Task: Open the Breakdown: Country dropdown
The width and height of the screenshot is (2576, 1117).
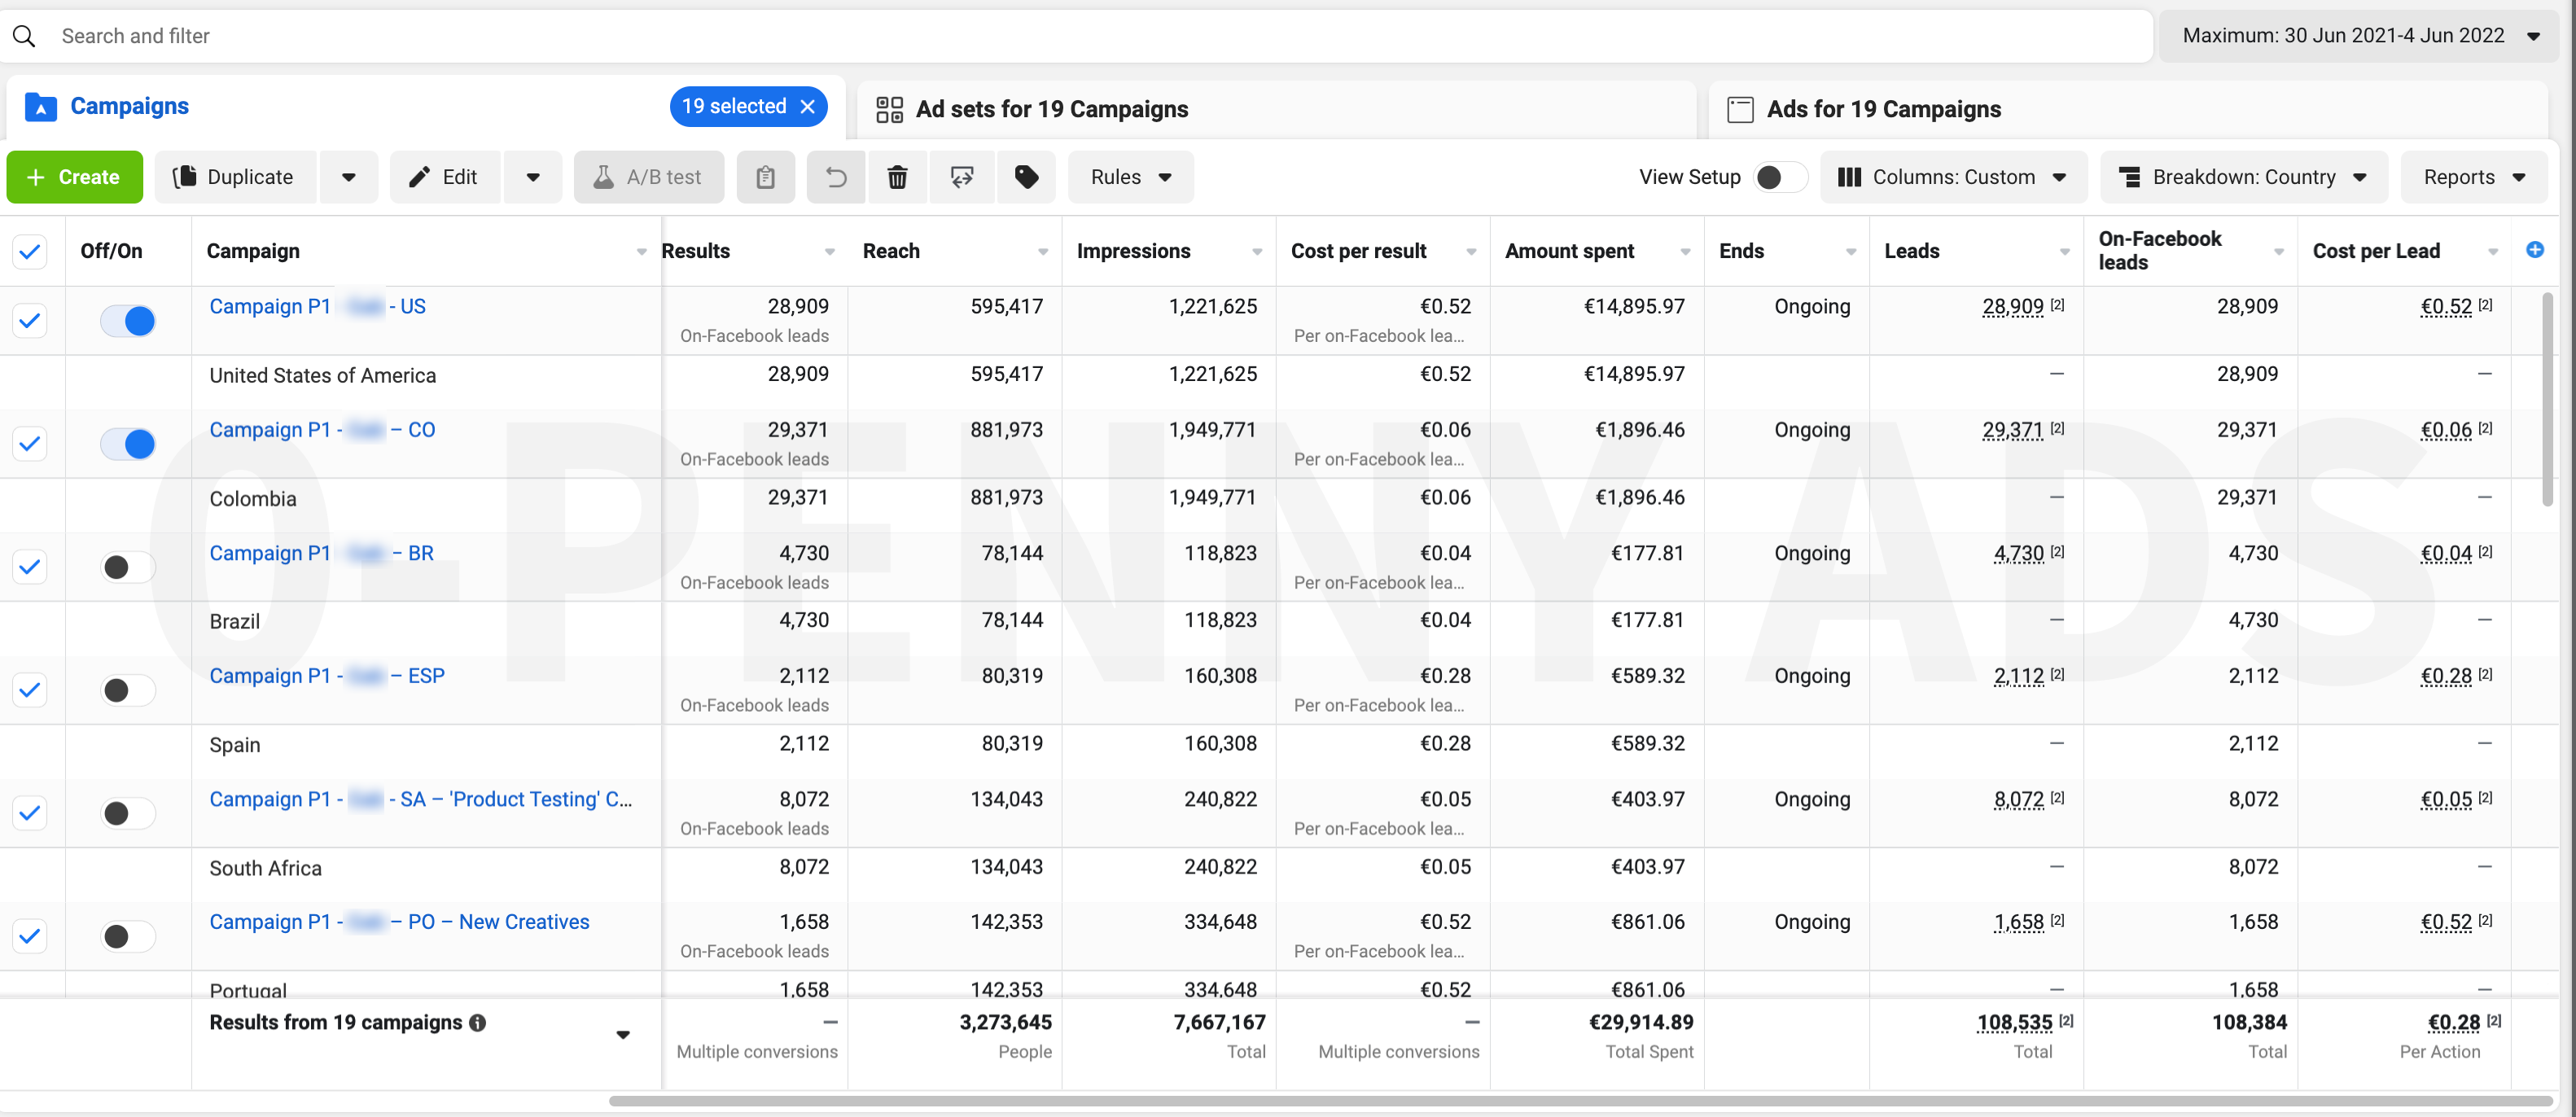Action: click(2243, 177)
